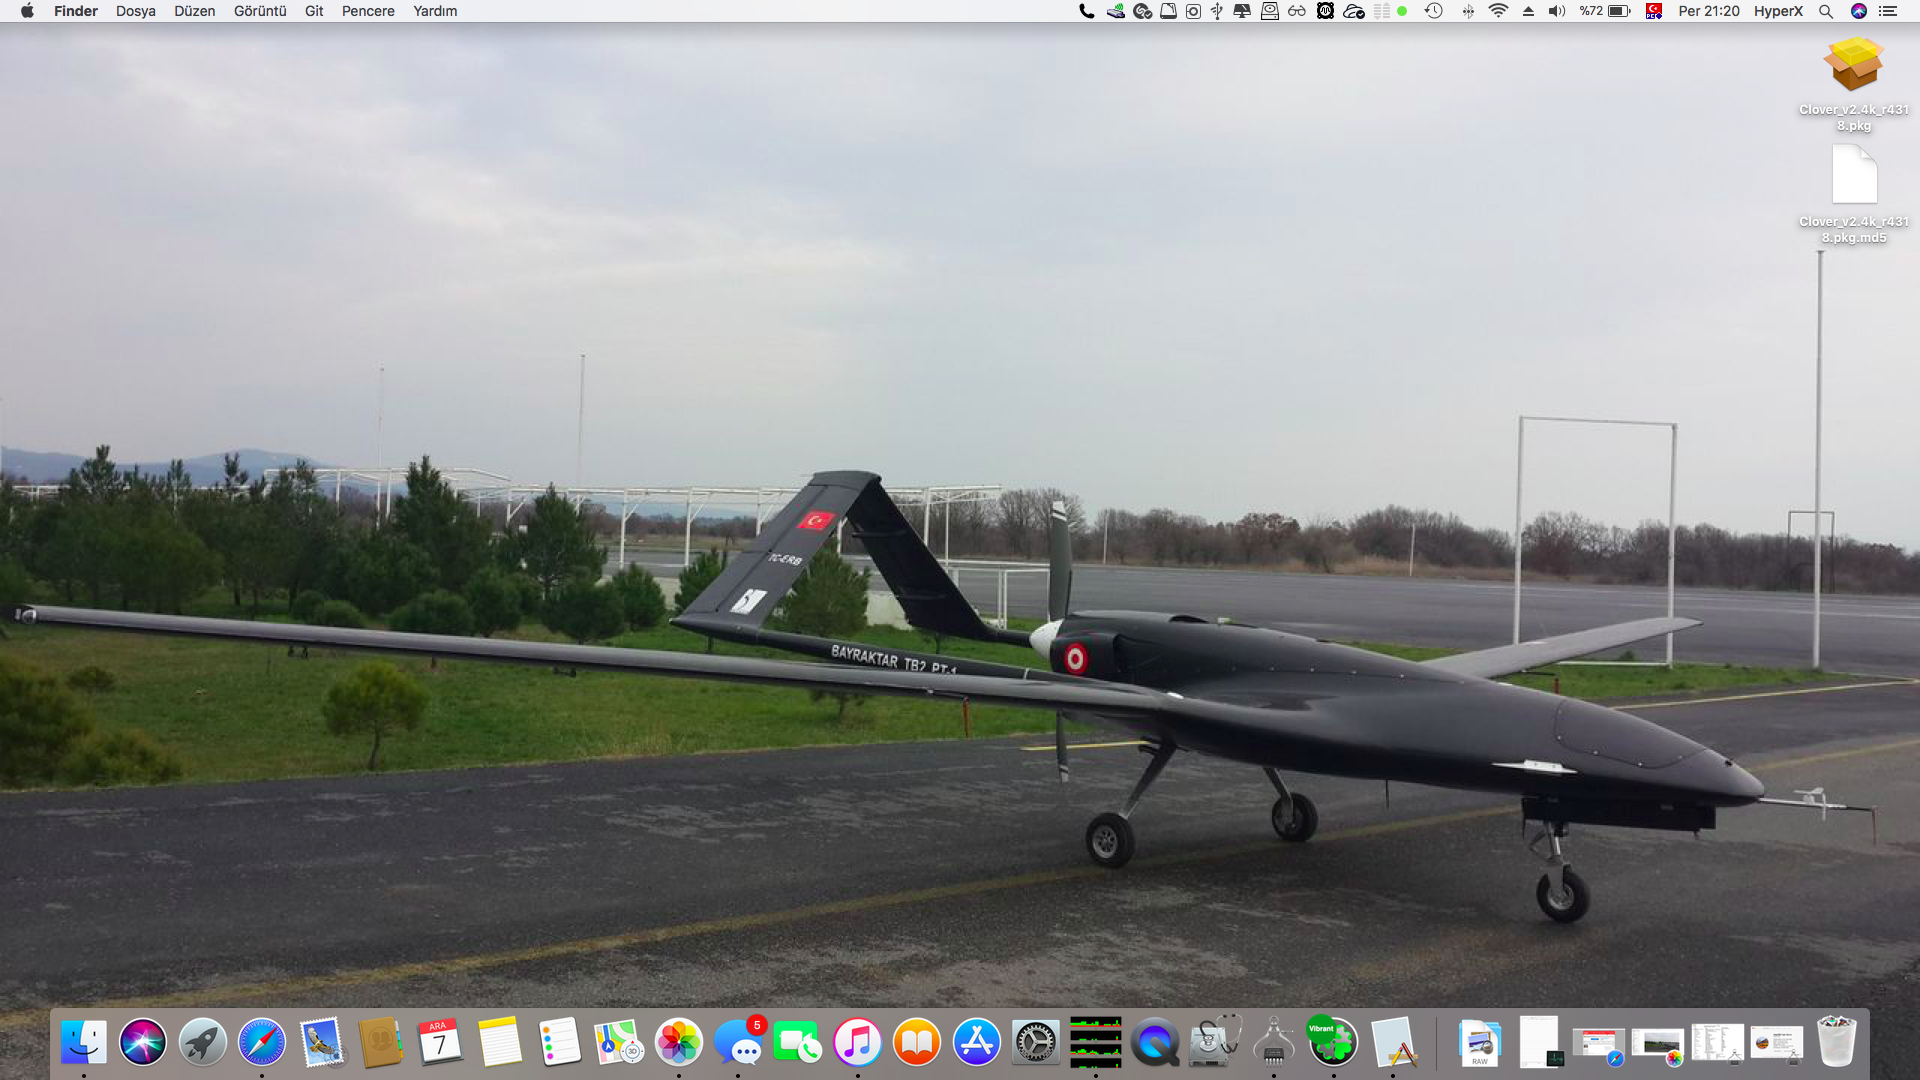Open System Preferences gear icon
The height and width of the screenshot is (1080, 1920).
point(1035,1043)
